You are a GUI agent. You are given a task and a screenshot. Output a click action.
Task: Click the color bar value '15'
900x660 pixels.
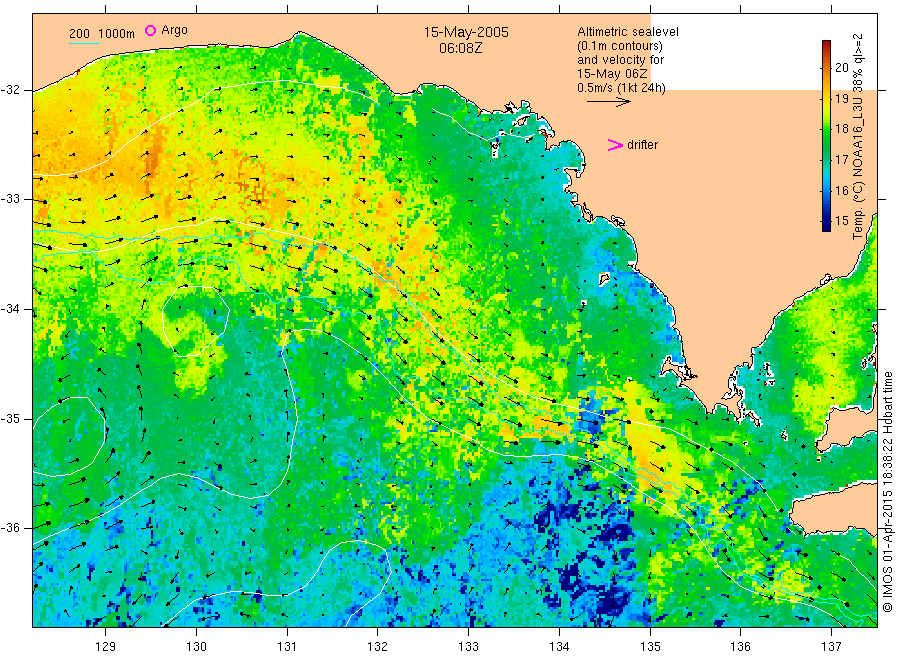(841, 221)
